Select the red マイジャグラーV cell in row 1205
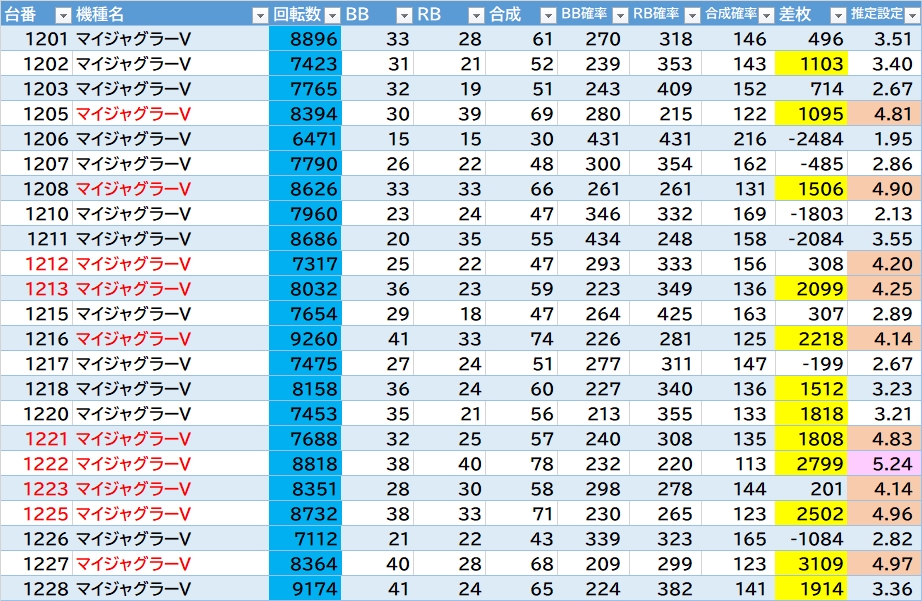The height and width of the screenshot is (601, 922). [133, 114]
